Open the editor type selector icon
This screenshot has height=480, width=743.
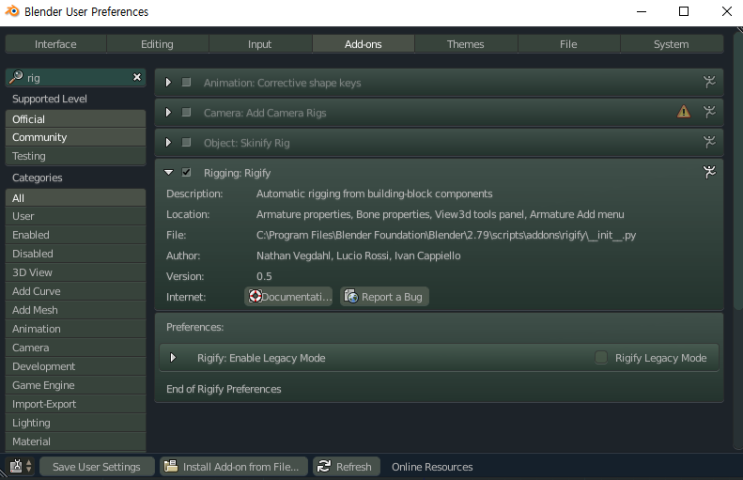pyautogui.click(x=21, y=466)
